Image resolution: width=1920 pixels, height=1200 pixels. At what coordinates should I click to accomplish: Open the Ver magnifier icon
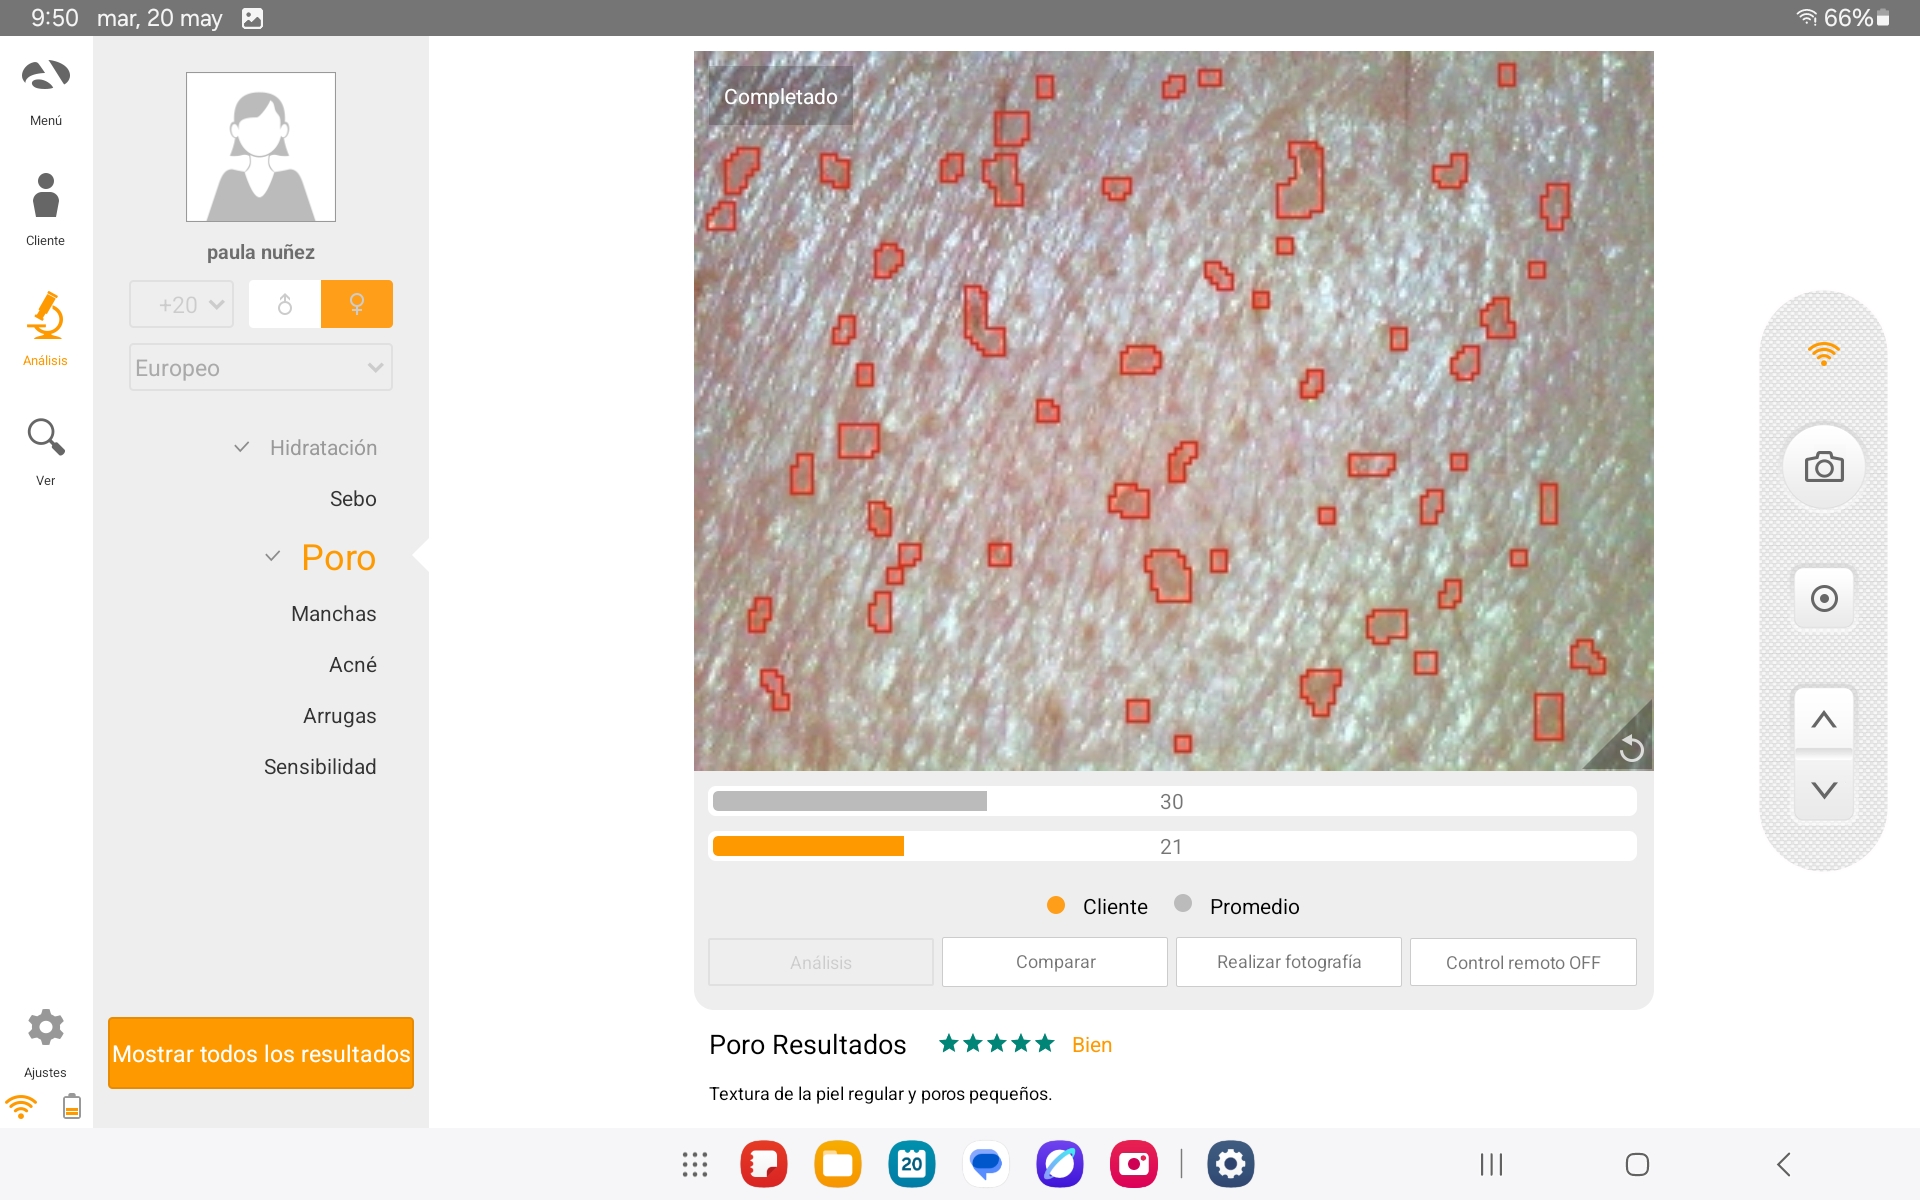point(46,437)
